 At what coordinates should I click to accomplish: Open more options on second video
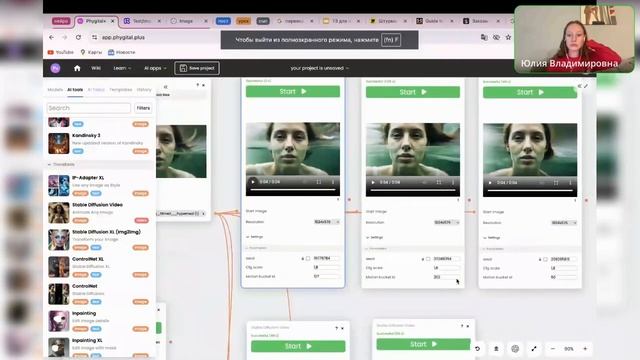coord(453,182)
